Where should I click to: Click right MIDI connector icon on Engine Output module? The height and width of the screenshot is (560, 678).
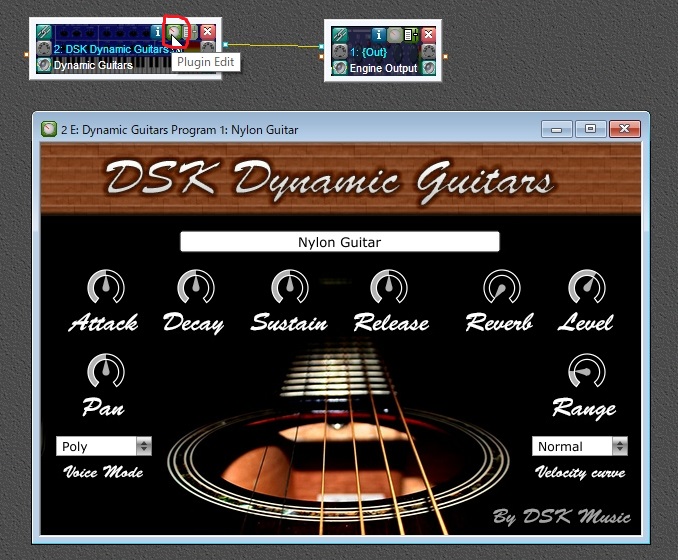[x=429, y=51]
